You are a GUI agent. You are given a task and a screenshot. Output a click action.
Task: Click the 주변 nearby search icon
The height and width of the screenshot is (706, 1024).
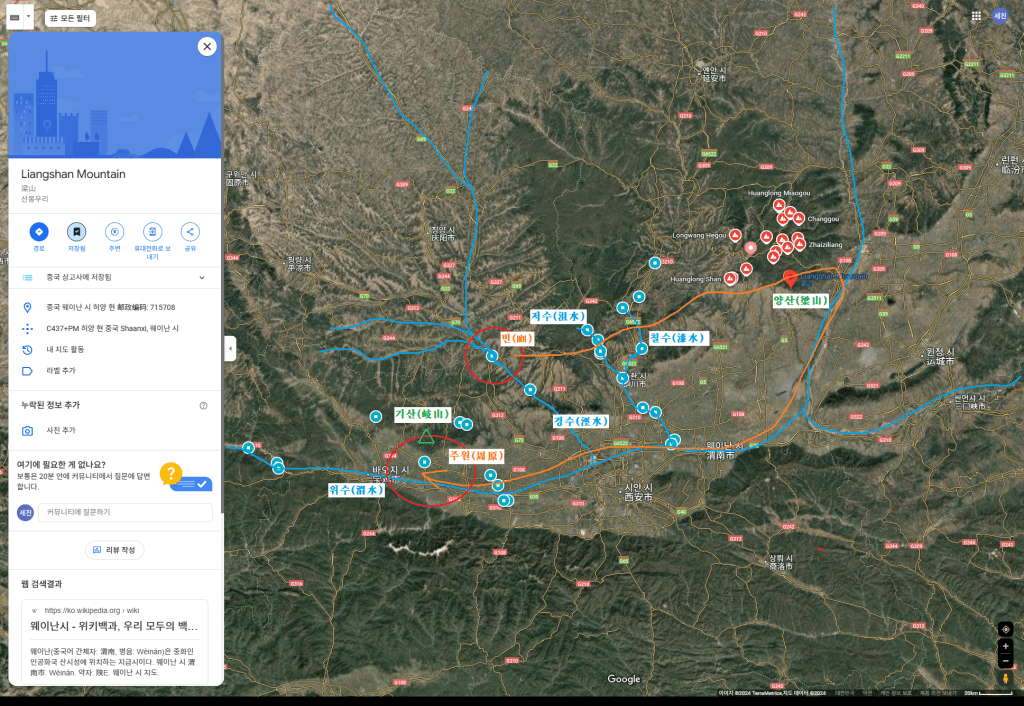click(114, 232)
